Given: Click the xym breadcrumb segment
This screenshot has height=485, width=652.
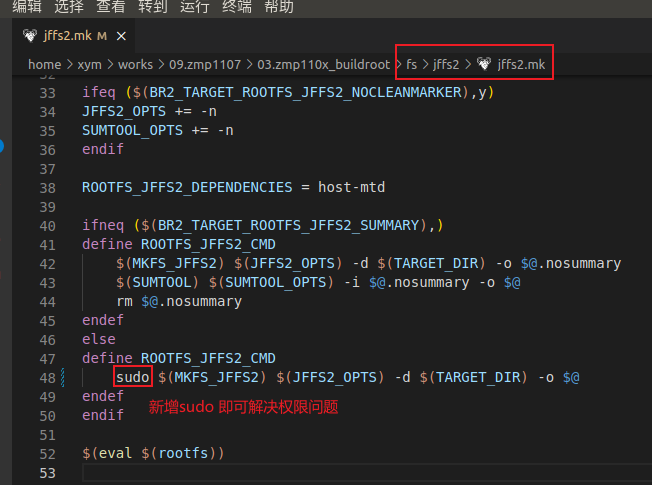Looking at the screenshot, I should 89,64.
